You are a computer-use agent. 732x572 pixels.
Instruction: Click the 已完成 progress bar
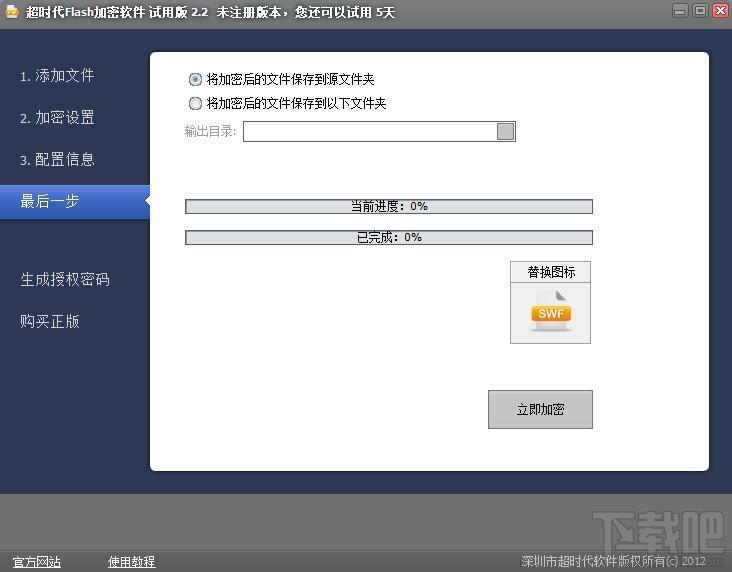389,237
